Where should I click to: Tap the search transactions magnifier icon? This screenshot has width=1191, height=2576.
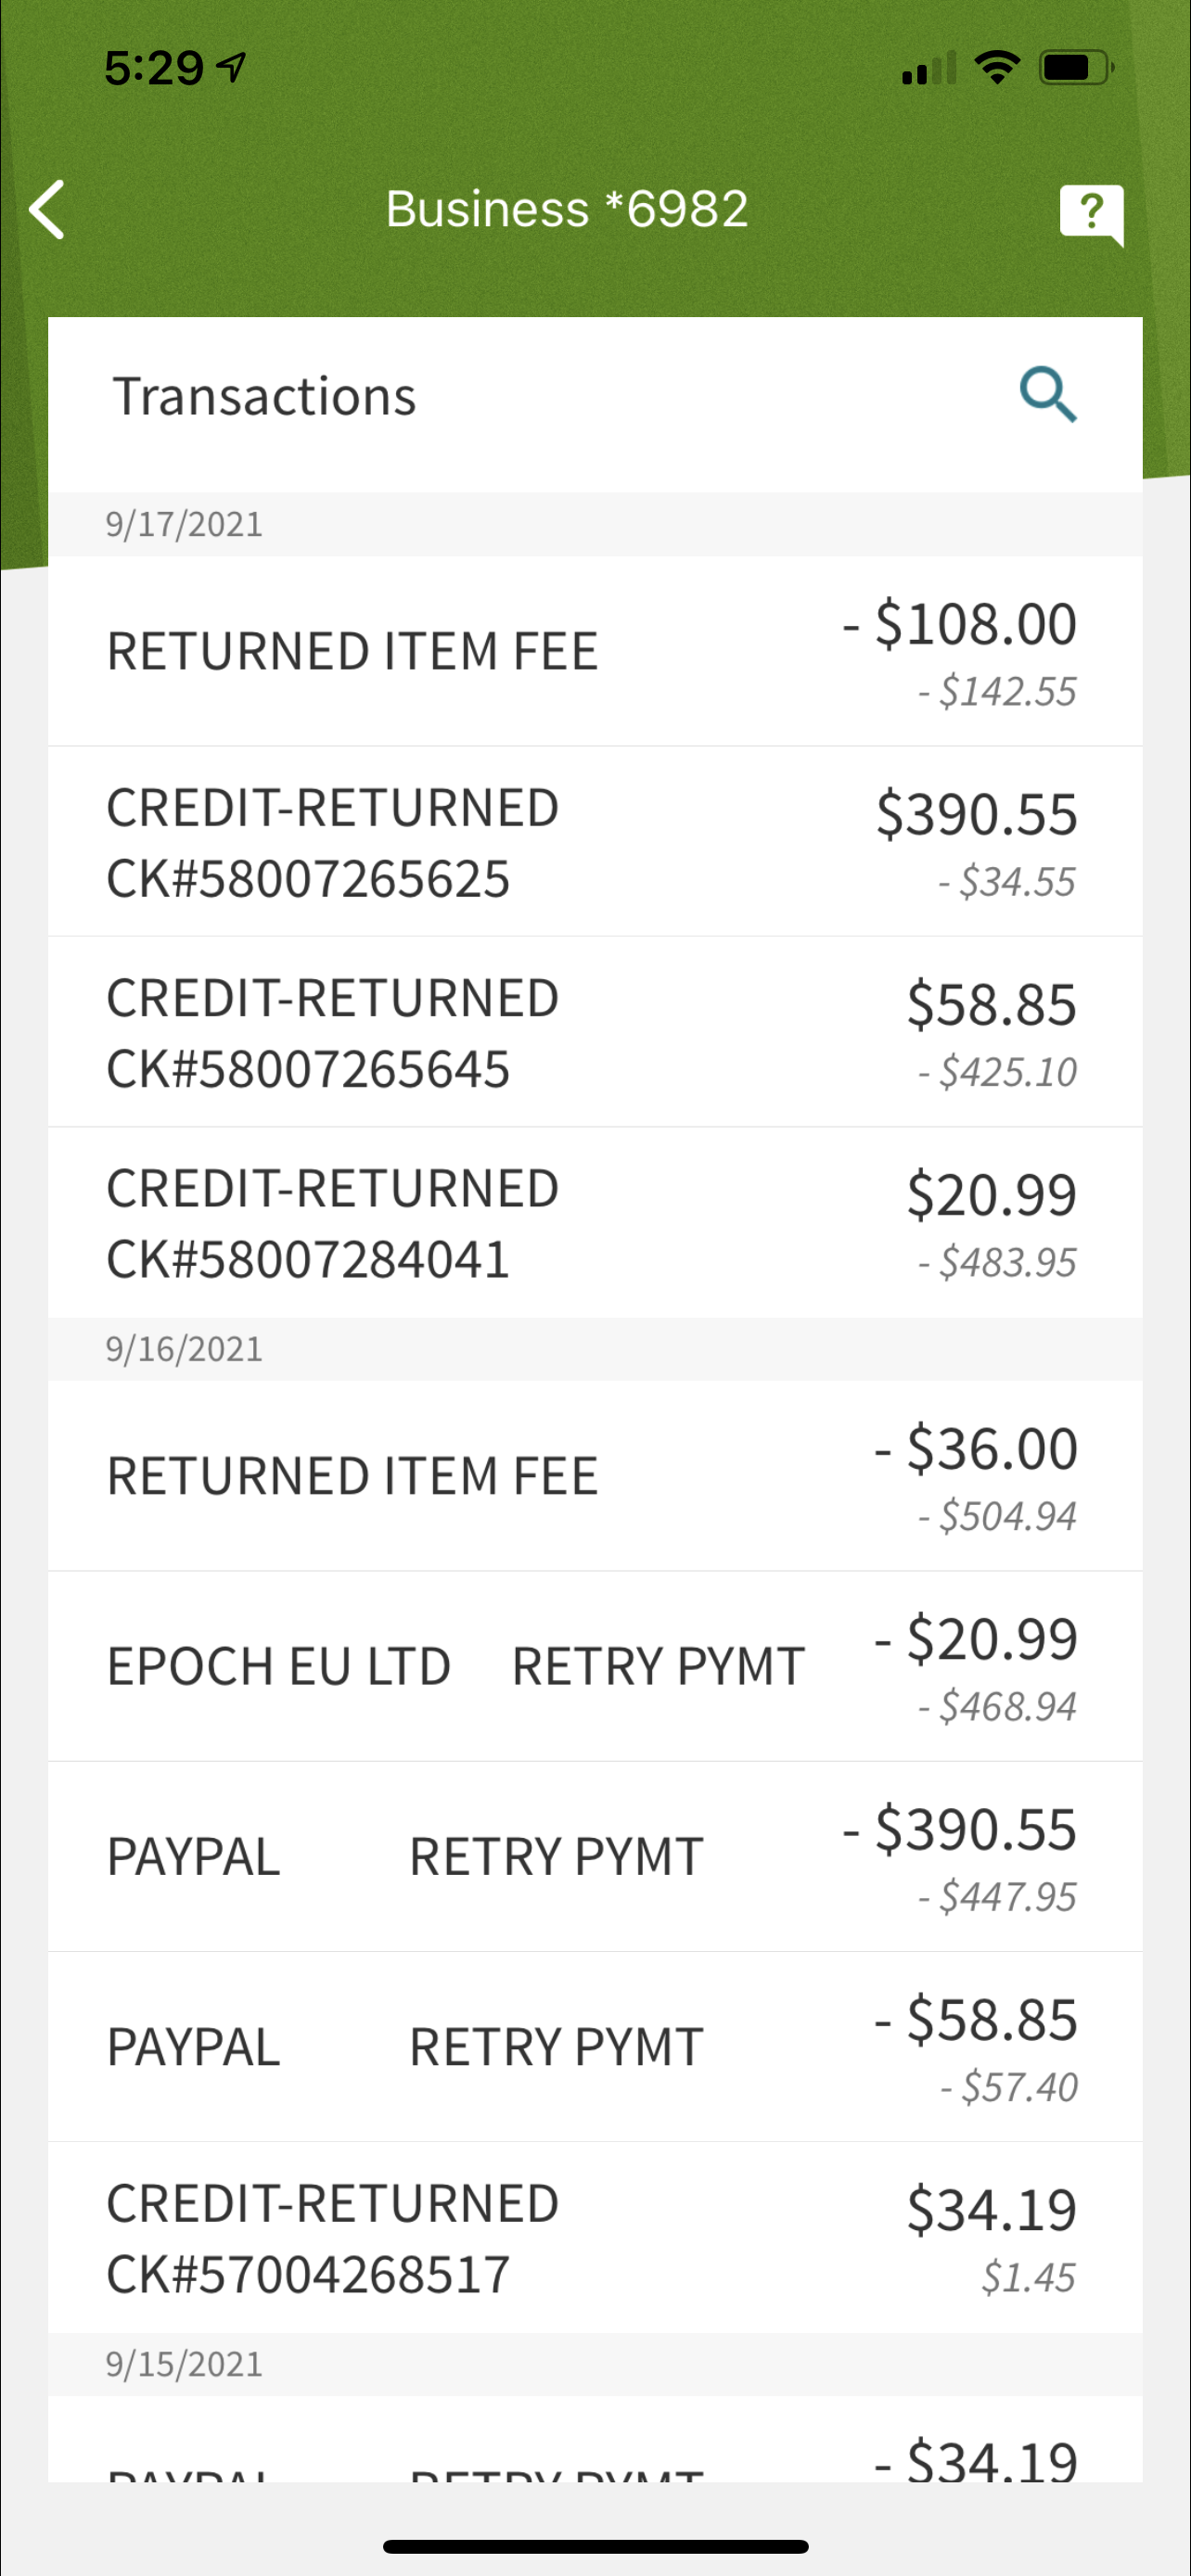pos(1047,395)
